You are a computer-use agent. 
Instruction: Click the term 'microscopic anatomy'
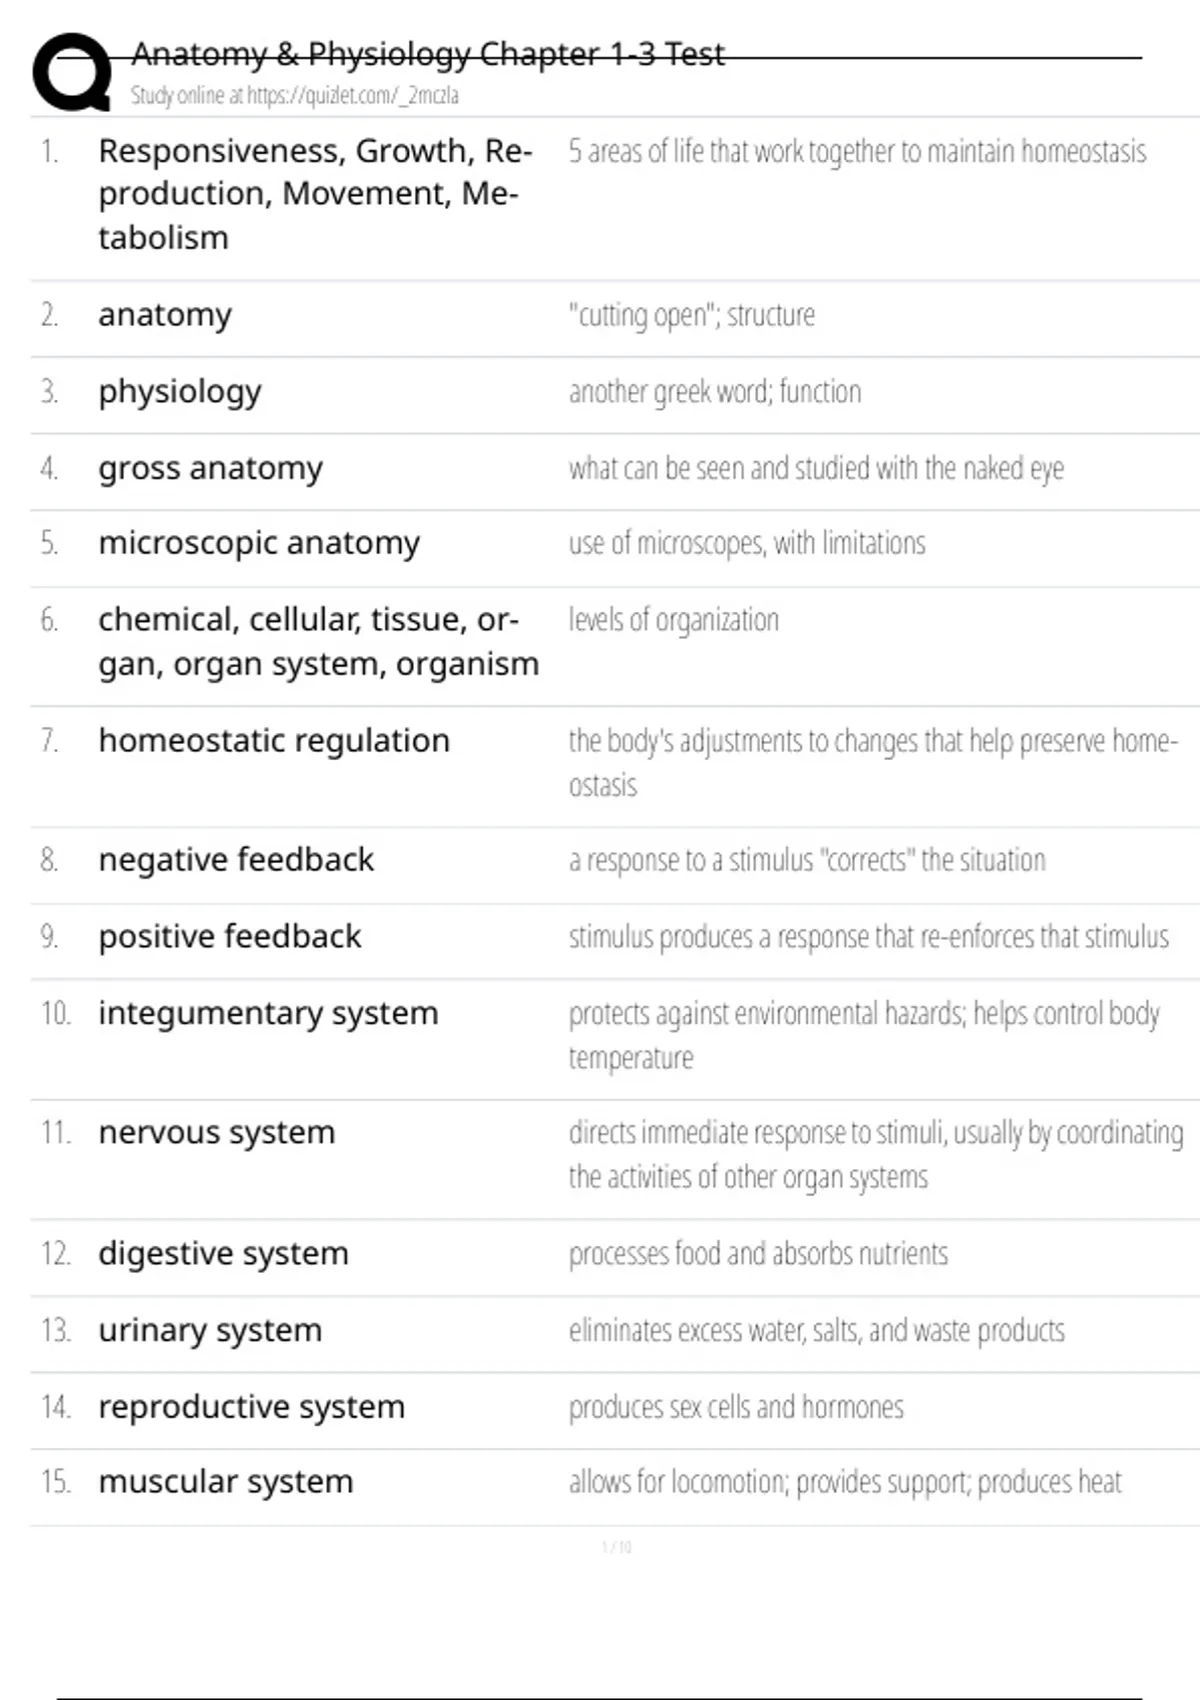tap(259, 543)
